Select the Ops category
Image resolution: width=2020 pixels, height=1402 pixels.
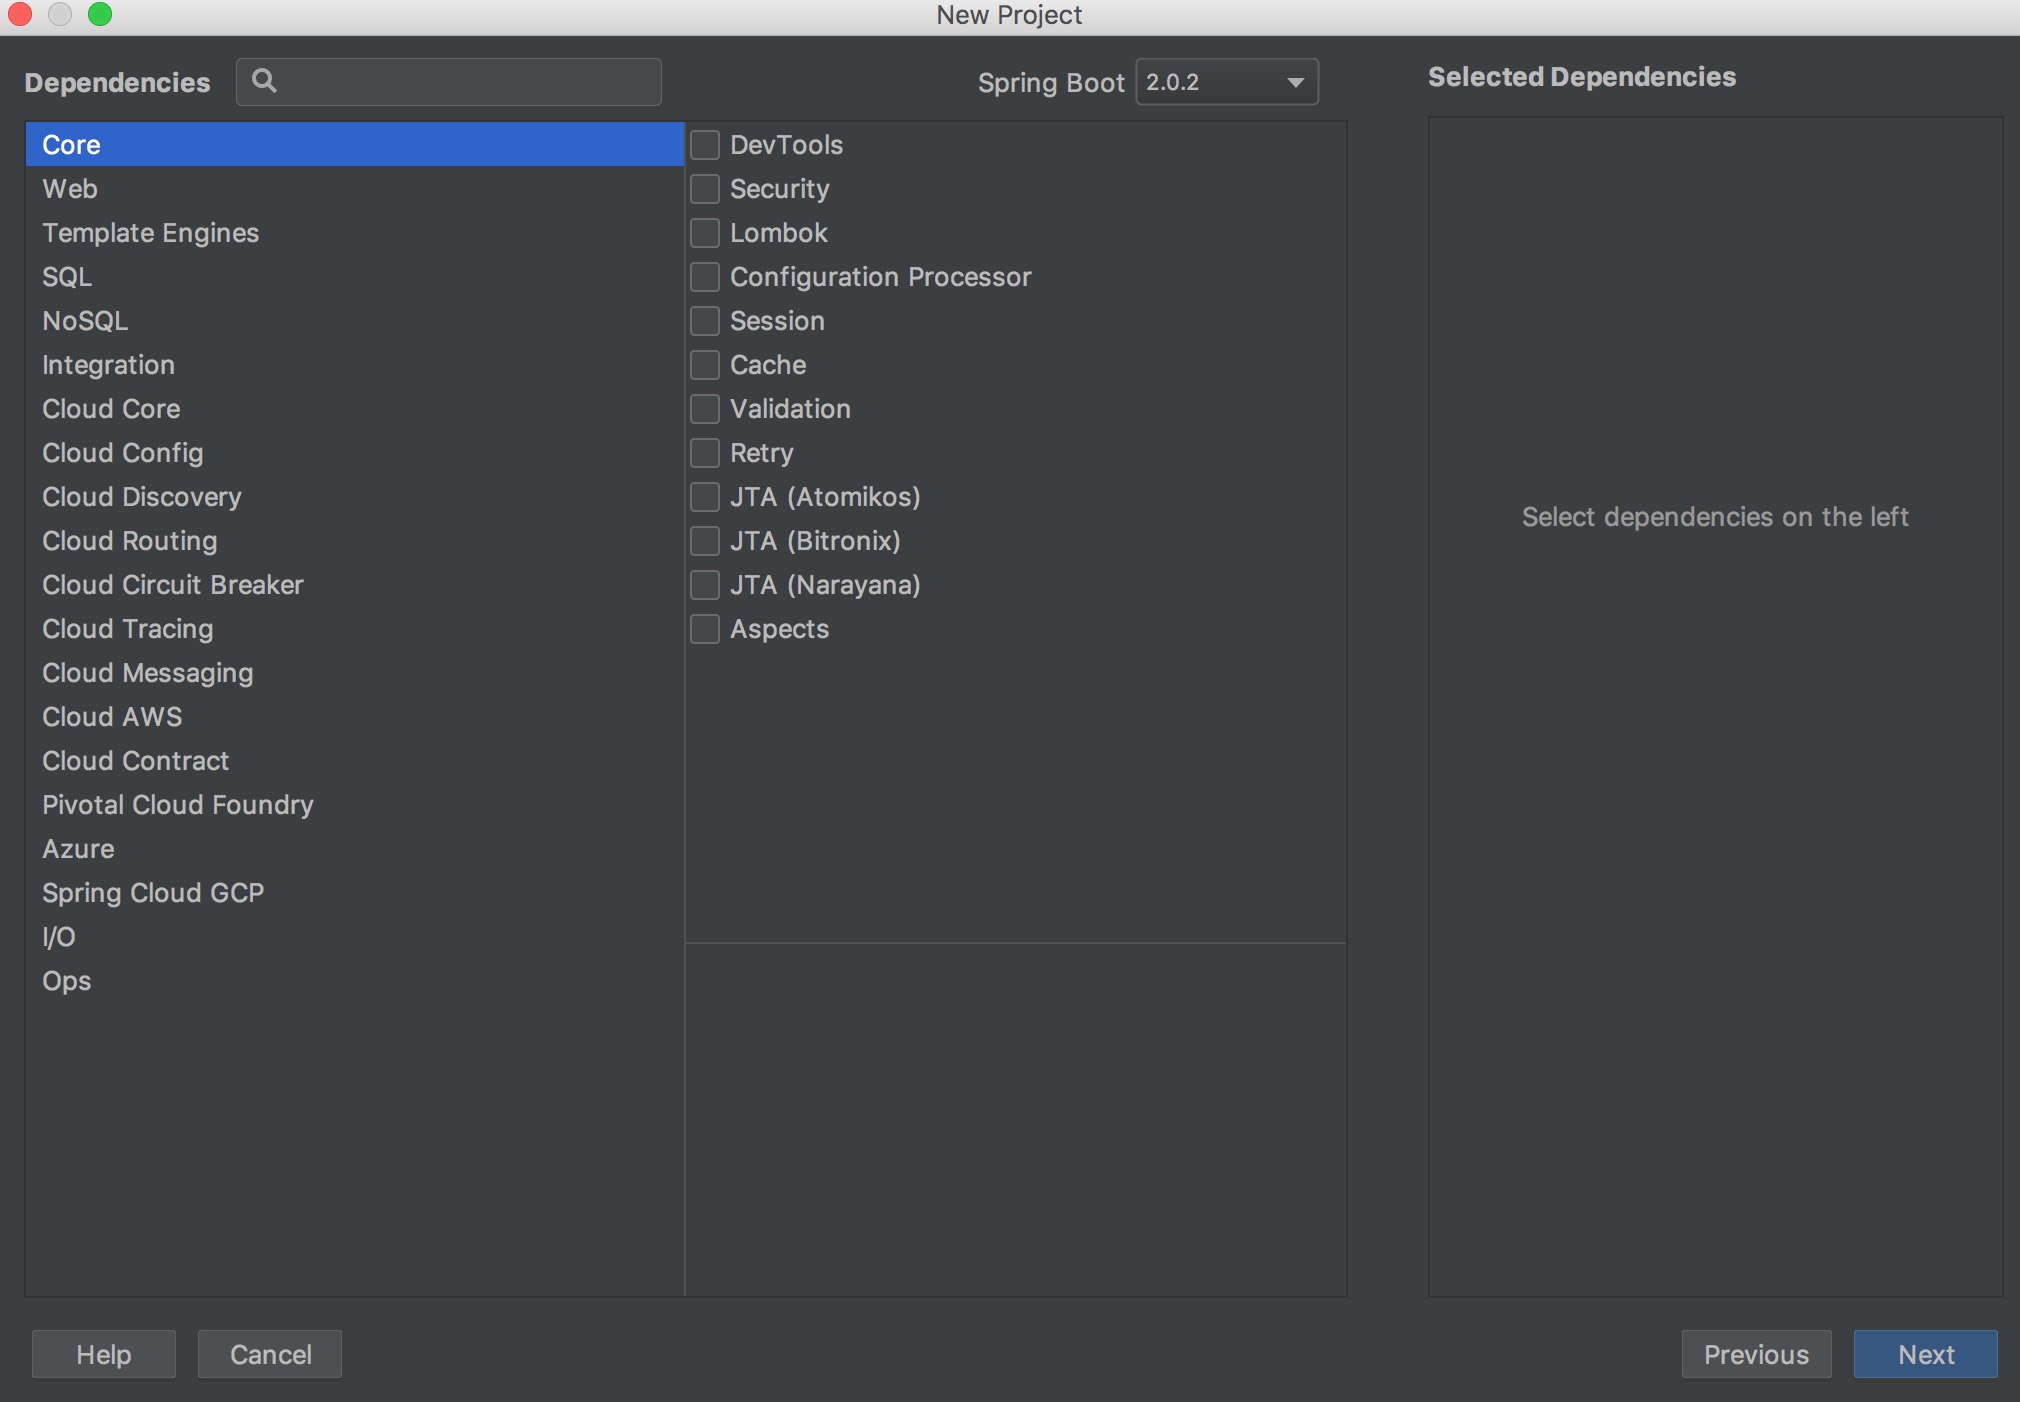pyautogui.click(x=67, y=981)
